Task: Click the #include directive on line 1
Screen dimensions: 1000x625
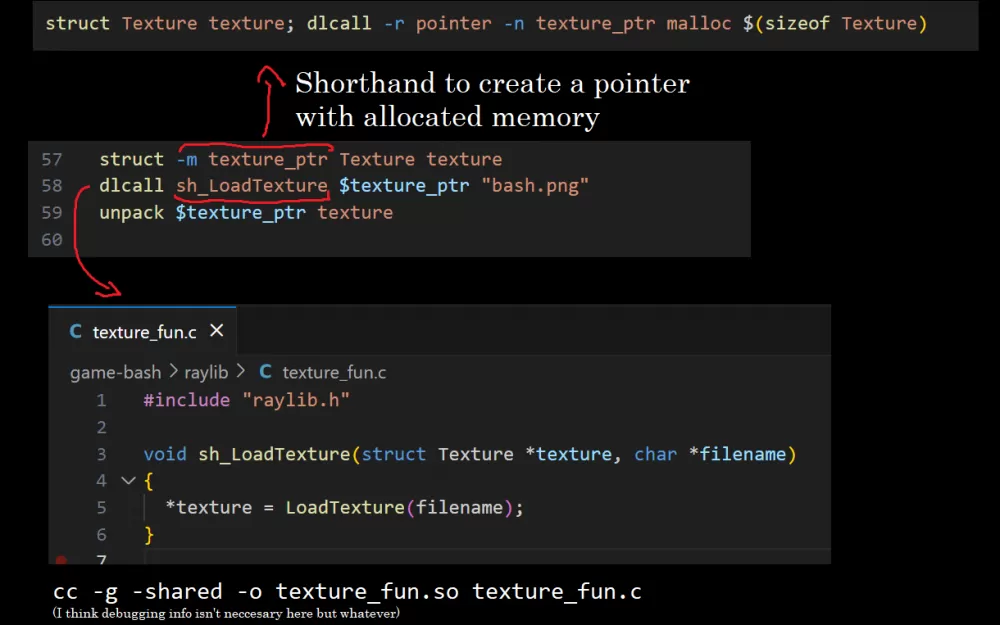Action: pos(187,400)
